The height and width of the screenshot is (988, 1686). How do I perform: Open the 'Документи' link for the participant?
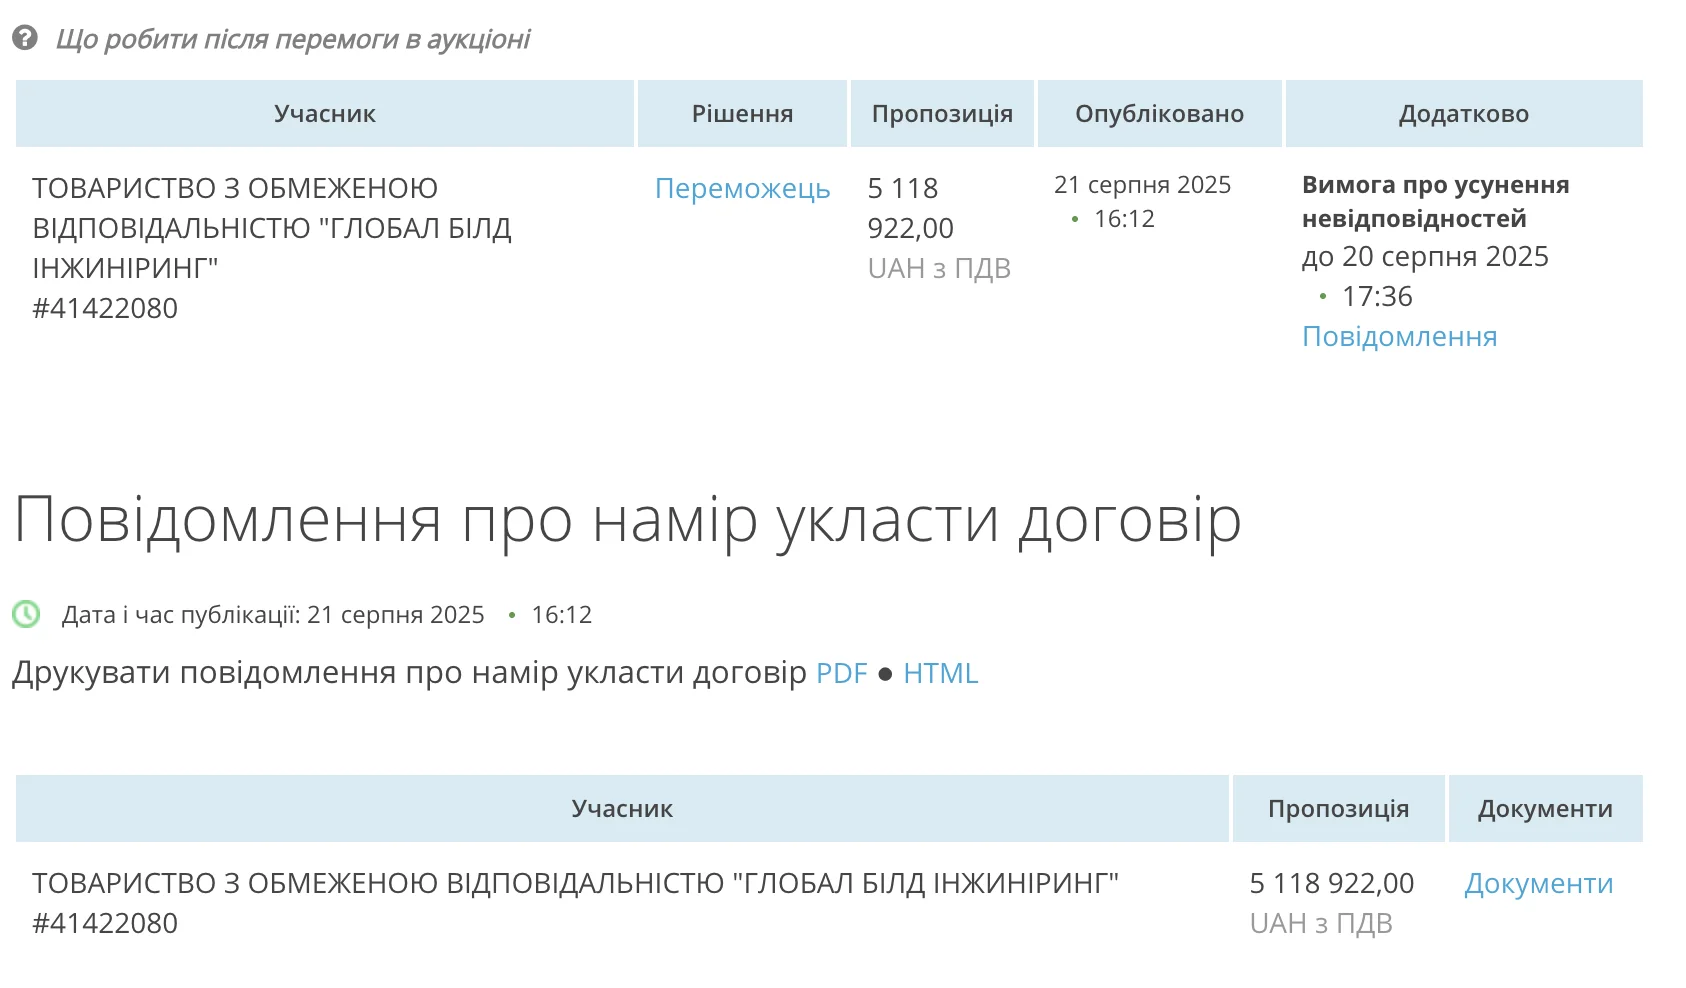[x=1538, y=884]
